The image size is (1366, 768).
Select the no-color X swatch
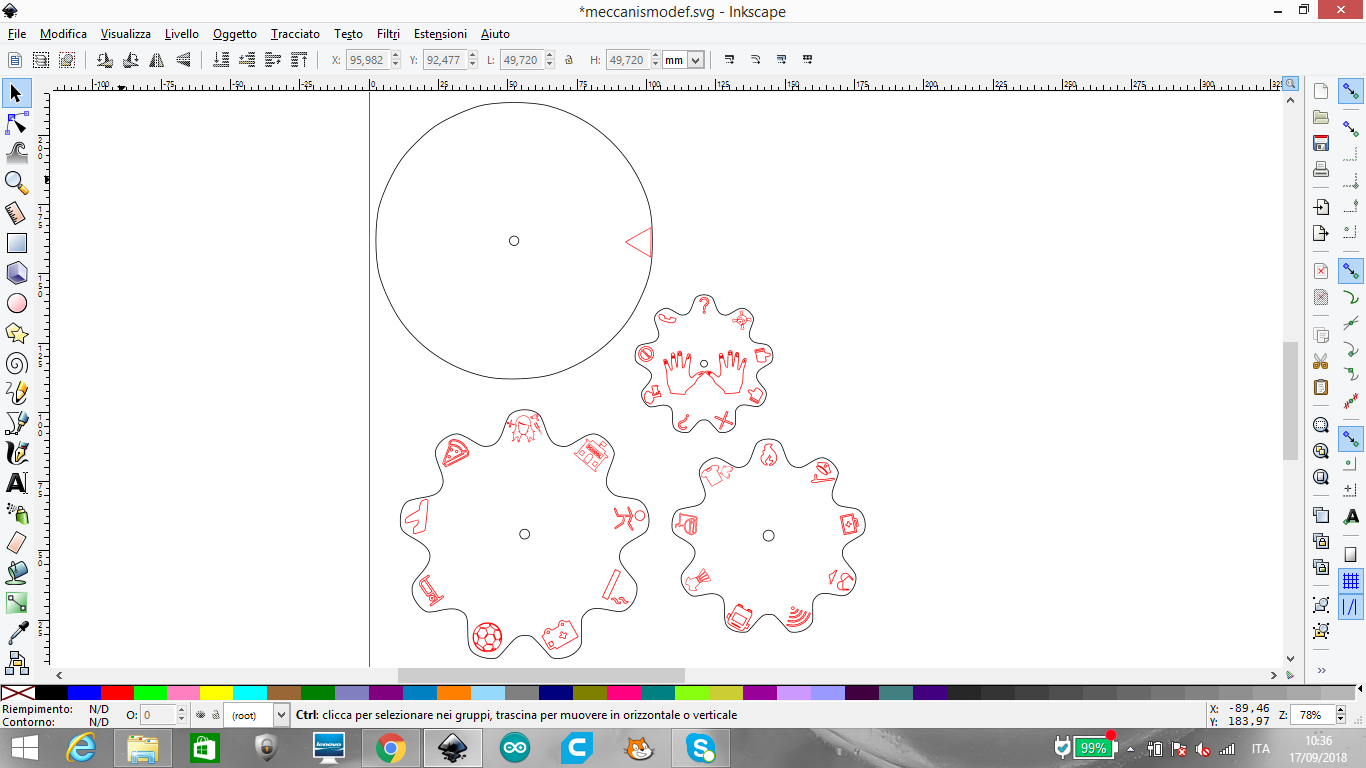point(17,692)
